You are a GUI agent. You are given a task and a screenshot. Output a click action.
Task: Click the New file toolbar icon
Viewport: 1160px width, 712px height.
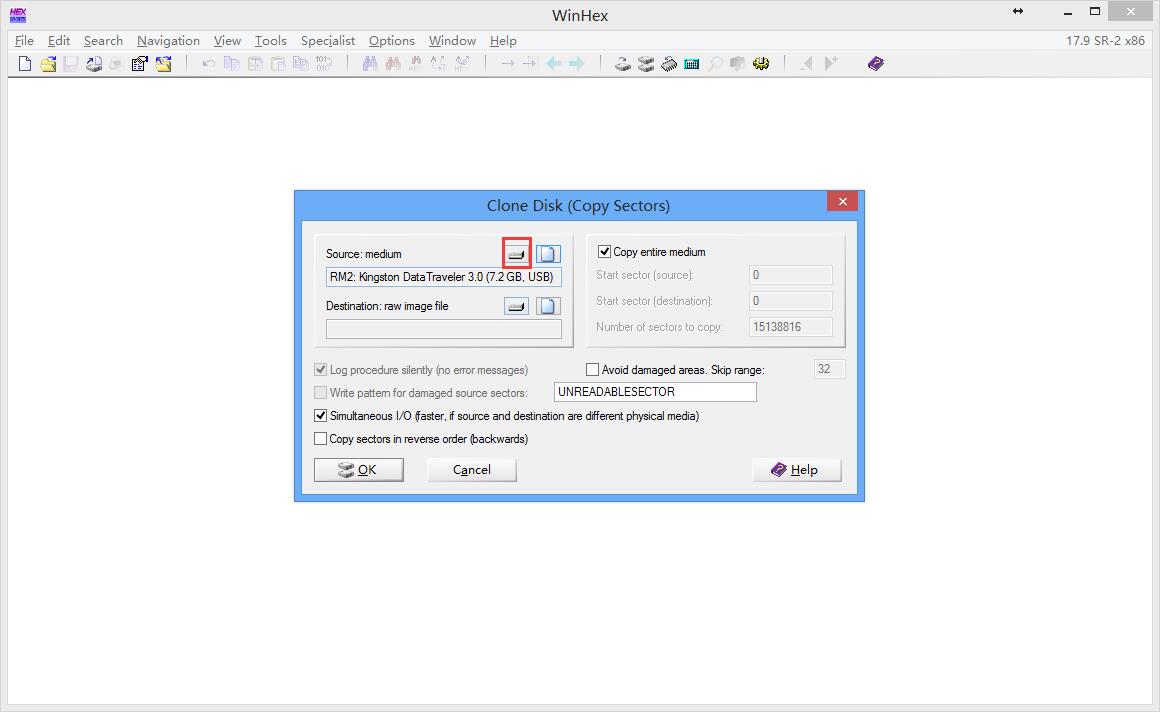pyautogui.click(x=24, y=64)
